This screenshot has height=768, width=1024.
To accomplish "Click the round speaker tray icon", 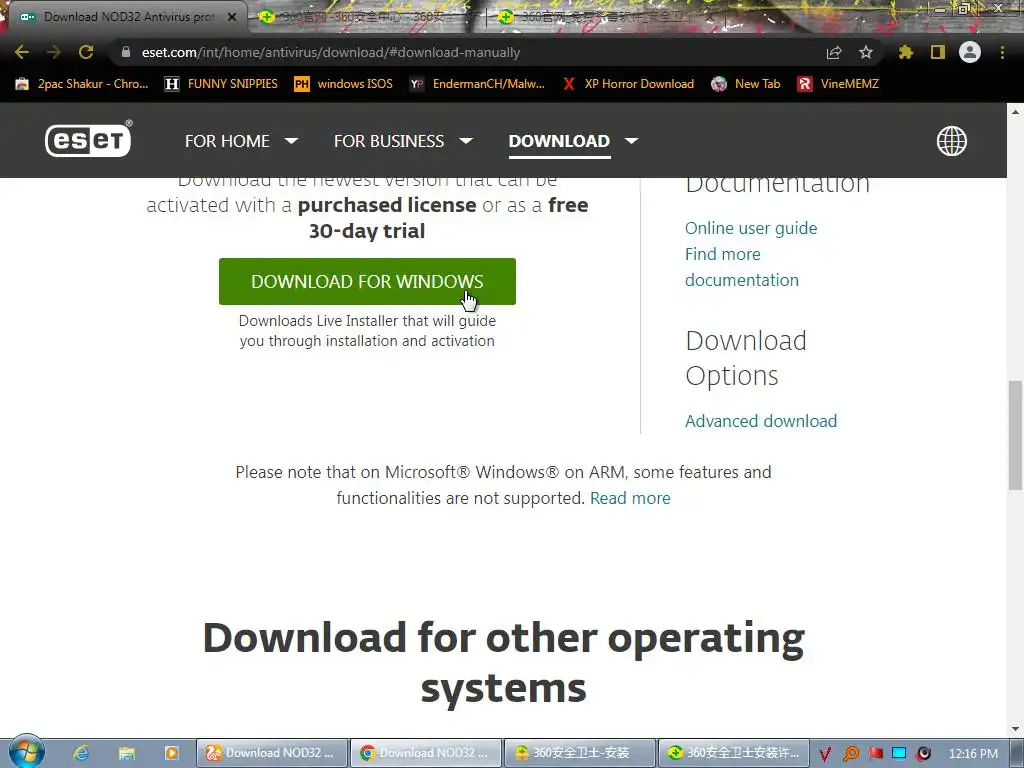I will (x=923, y=754).
